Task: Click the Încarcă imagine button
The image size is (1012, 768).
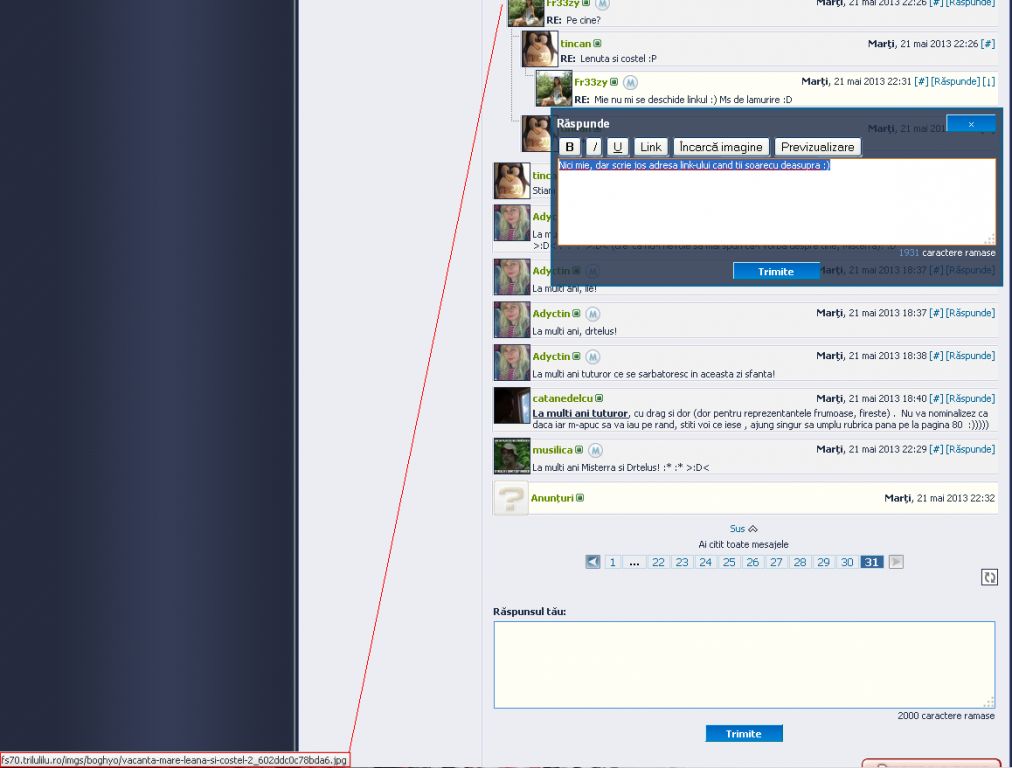Action: [x=721, y=147]
